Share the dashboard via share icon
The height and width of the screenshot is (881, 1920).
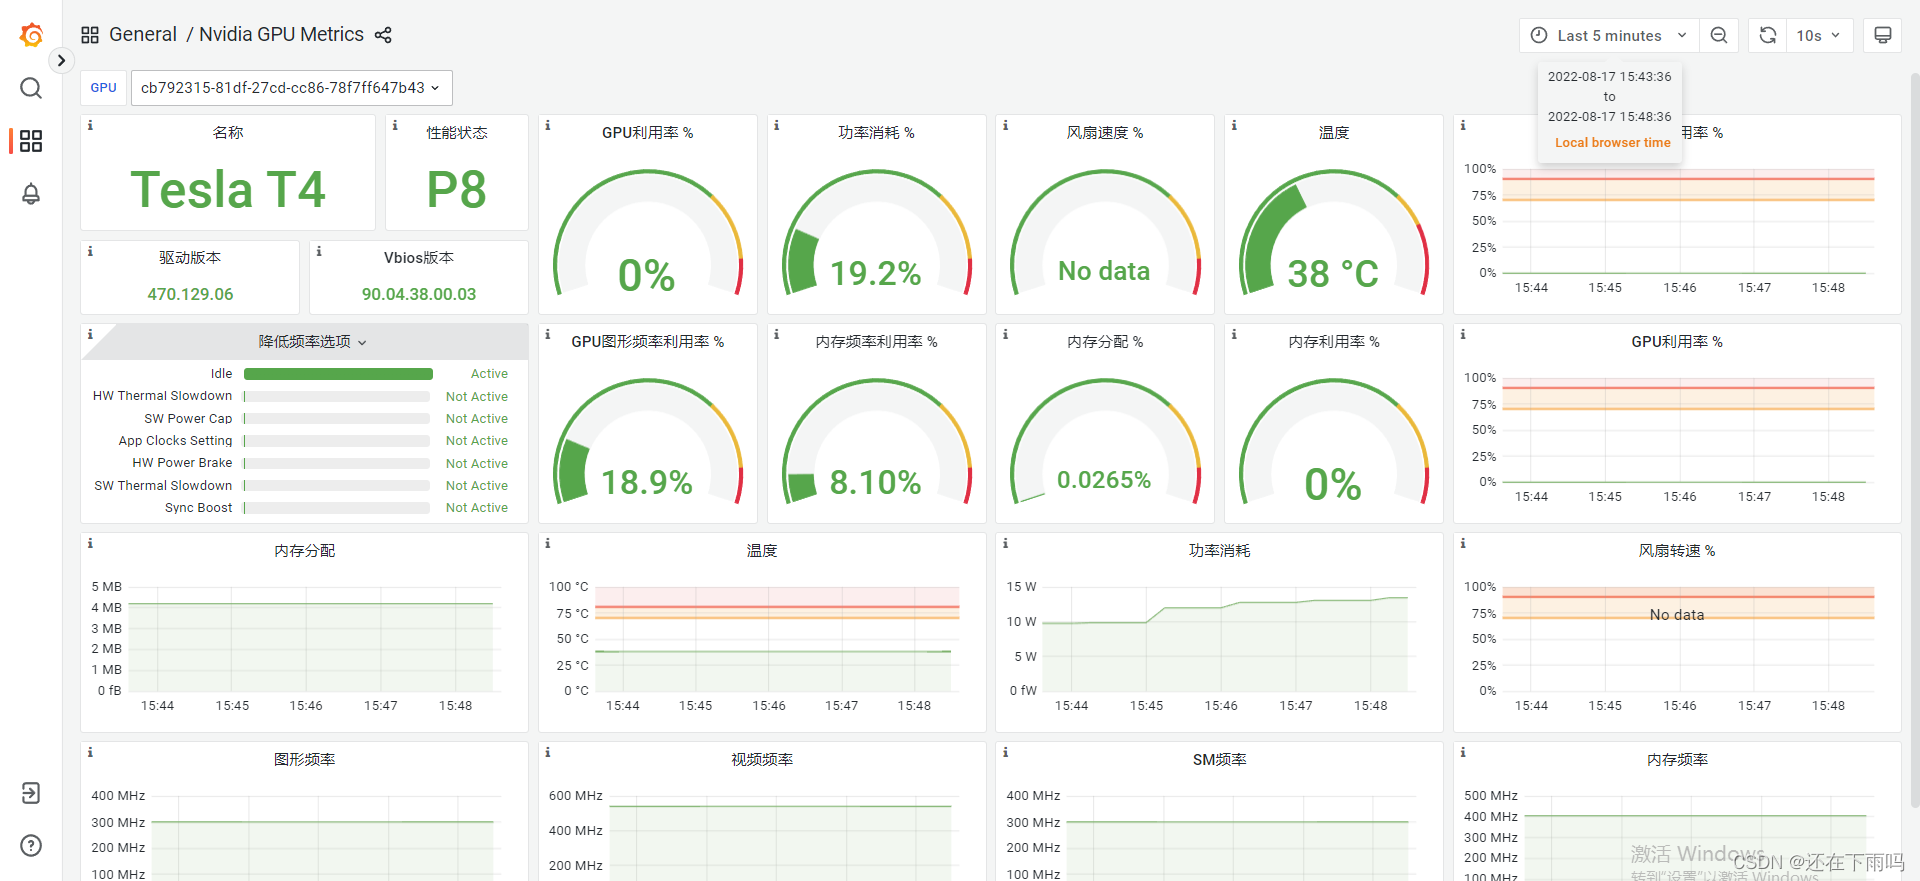[x=383, y=35]
